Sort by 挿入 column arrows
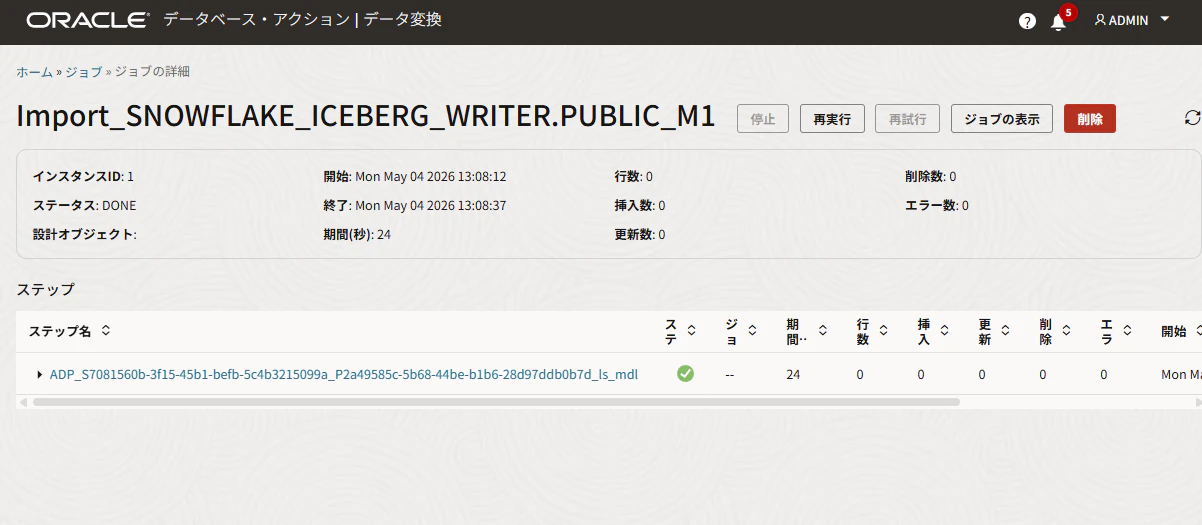This screenshot has width=1202, height=525. point(945,331)
